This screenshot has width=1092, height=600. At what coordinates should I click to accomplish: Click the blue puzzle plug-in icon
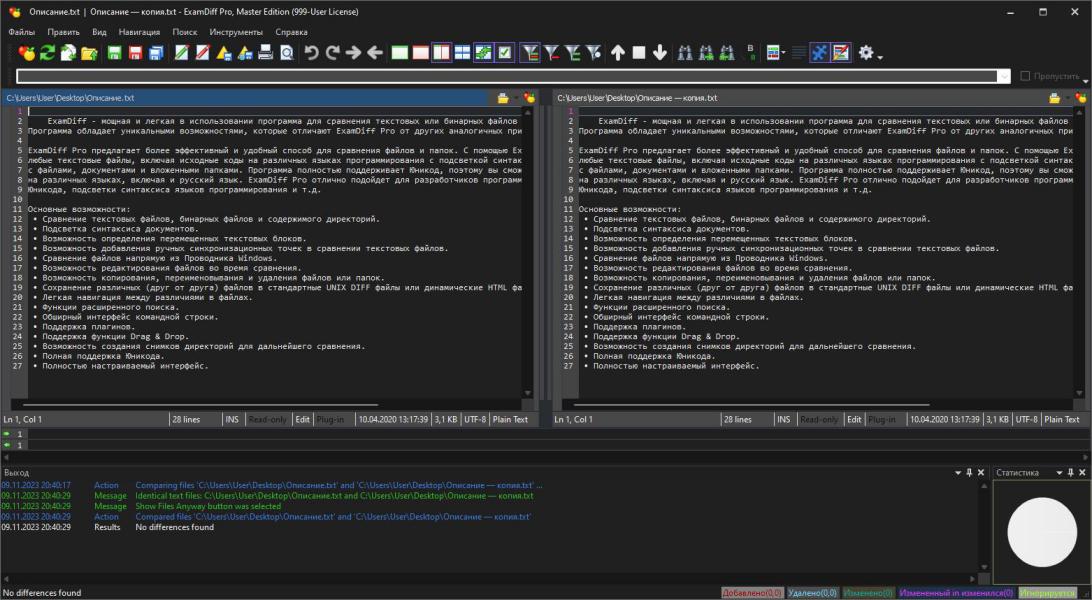pos(820,53)
